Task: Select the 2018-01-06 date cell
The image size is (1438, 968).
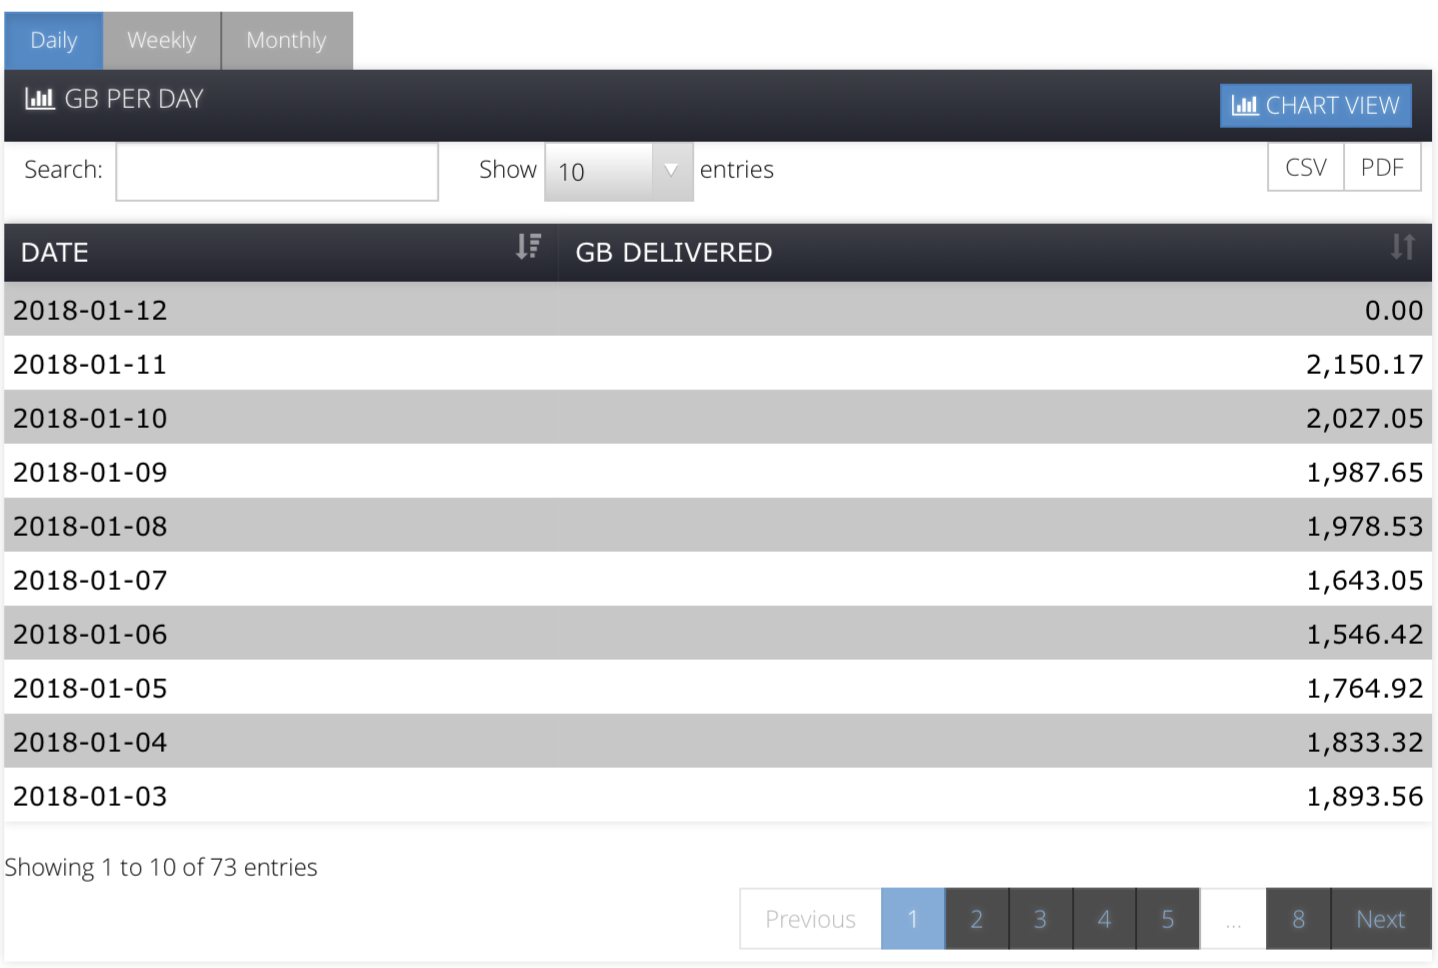Action: [280, 633]
